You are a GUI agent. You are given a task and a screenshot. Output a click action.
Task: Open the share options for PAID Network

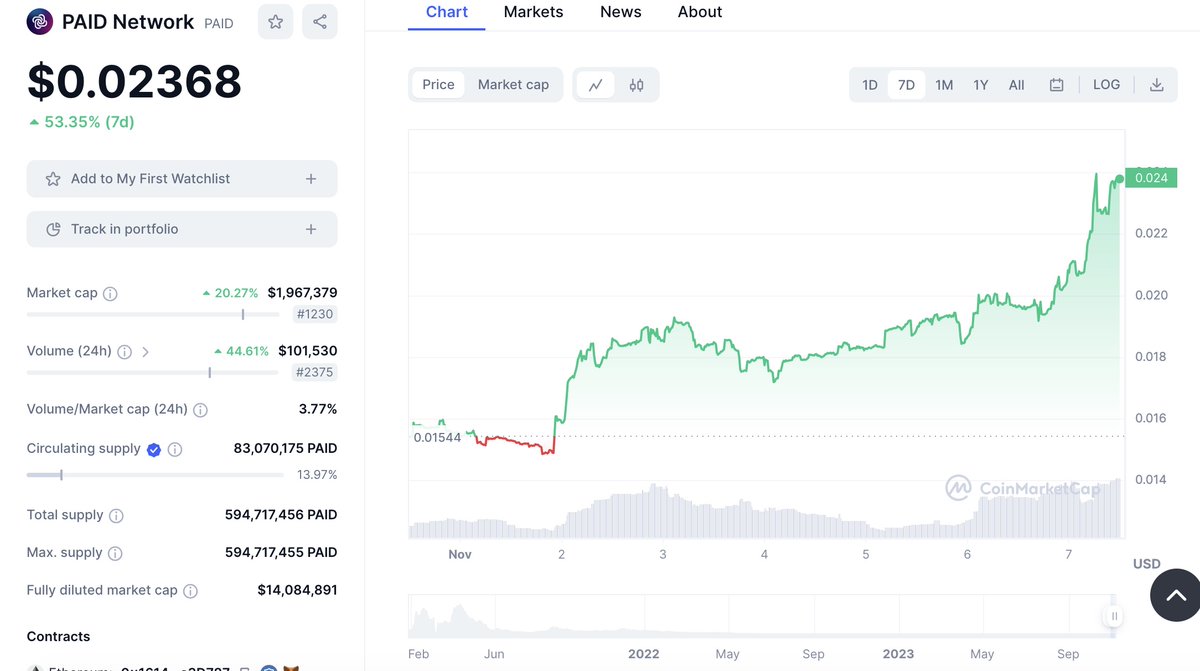click(320, 22)
